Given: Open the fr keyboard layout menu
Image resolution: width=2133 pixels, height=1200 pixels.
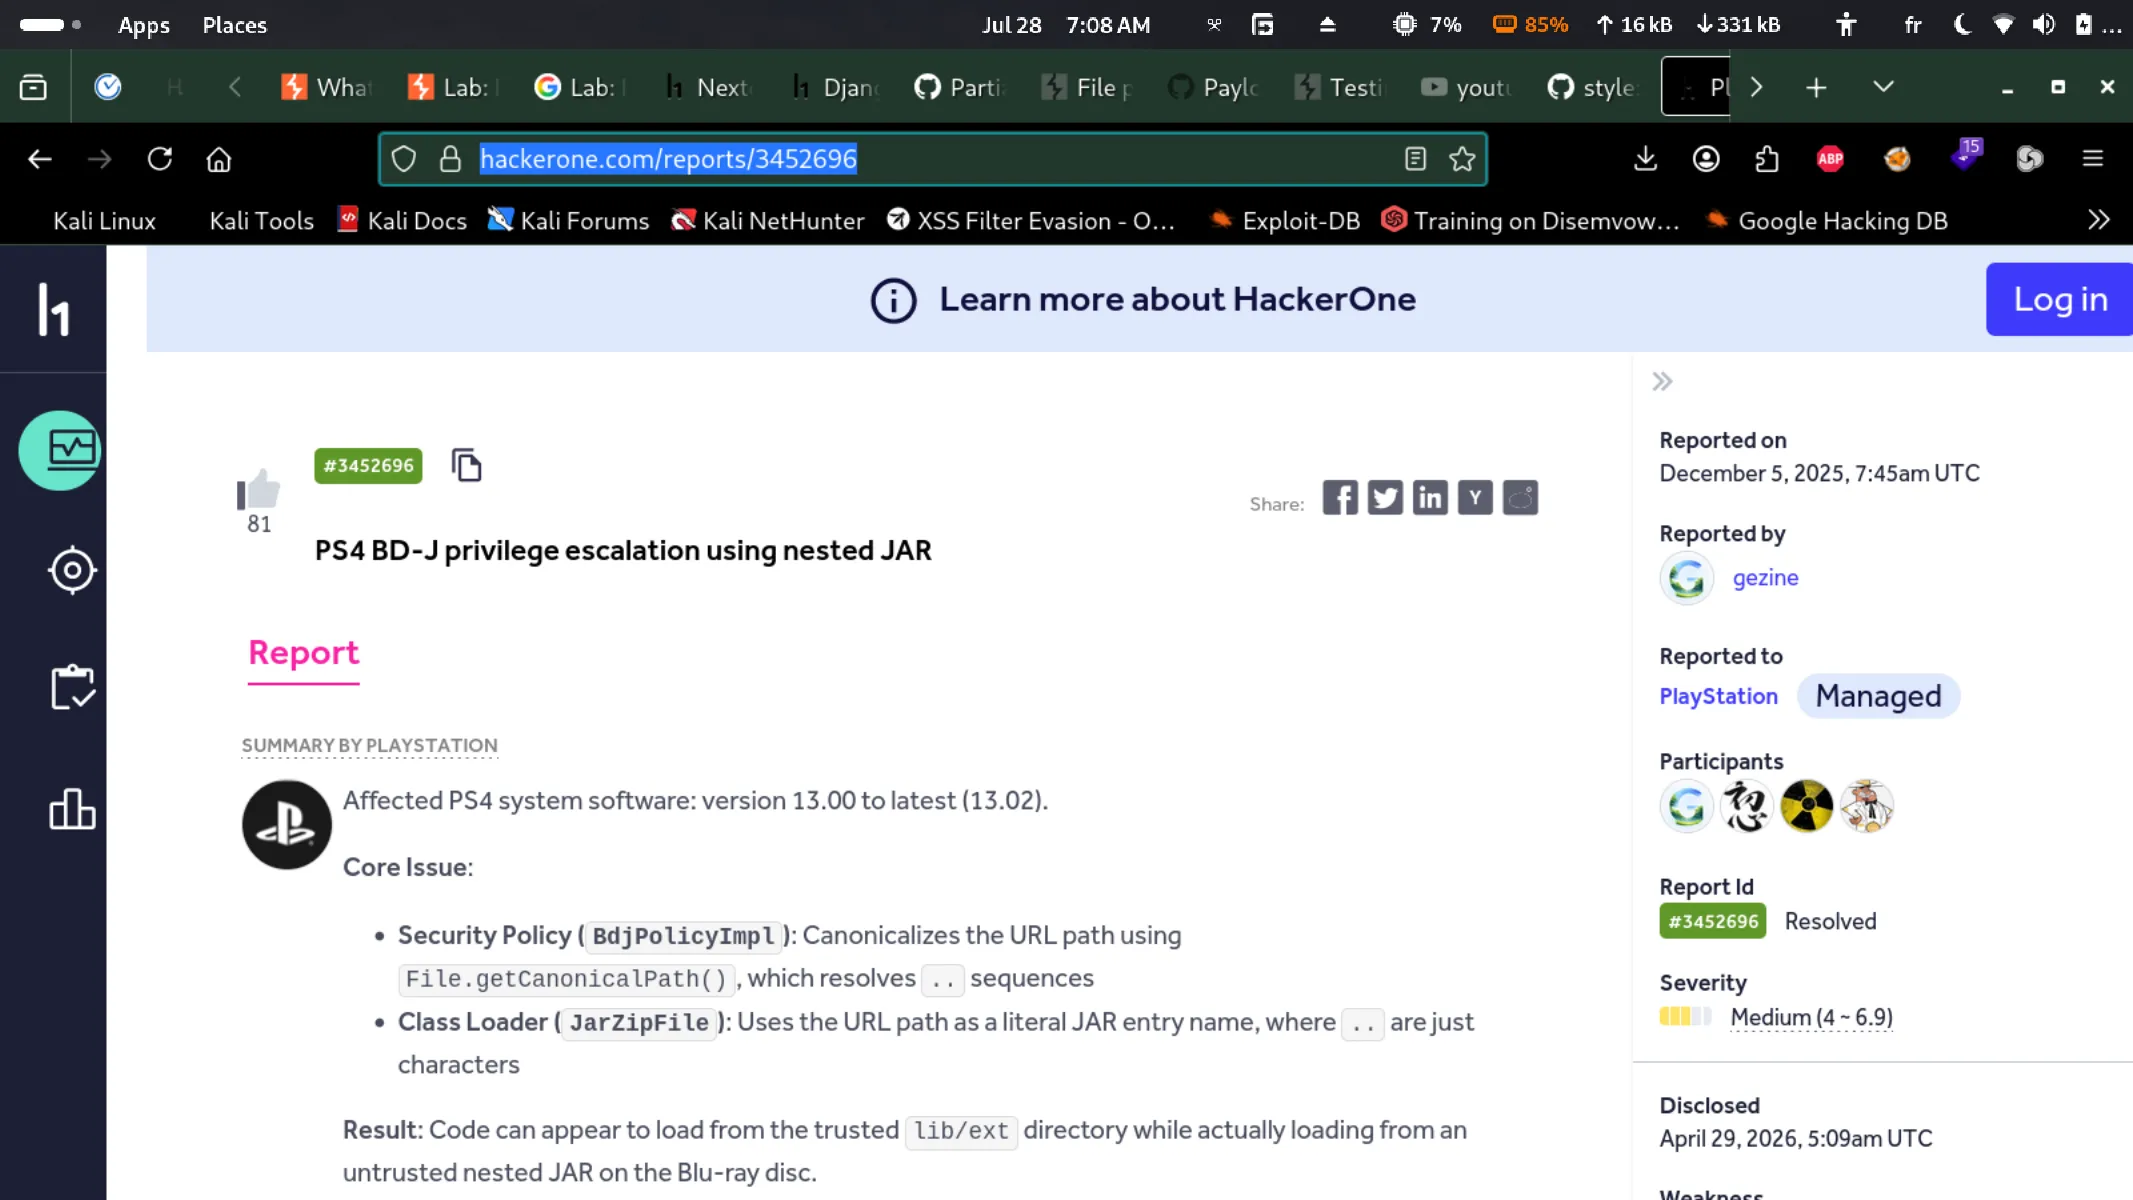Looking at the screenshot, I should 1912,25.
